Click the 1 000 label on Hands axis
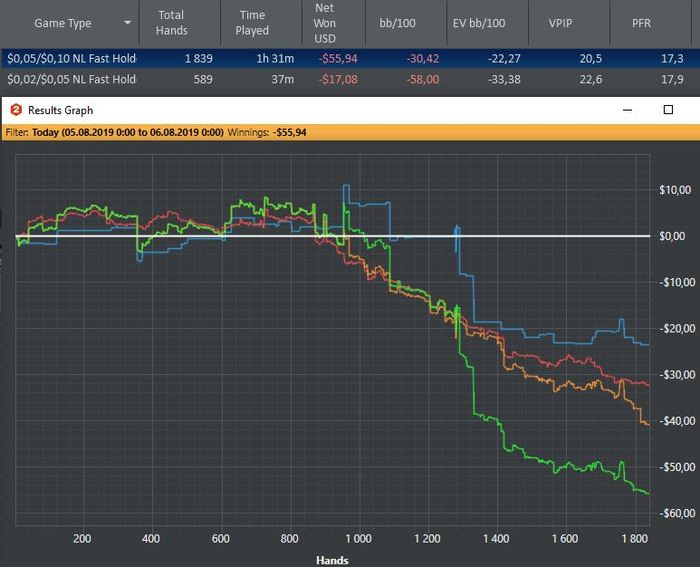This screenshot has height=567, width=700. tap(358, 538)
